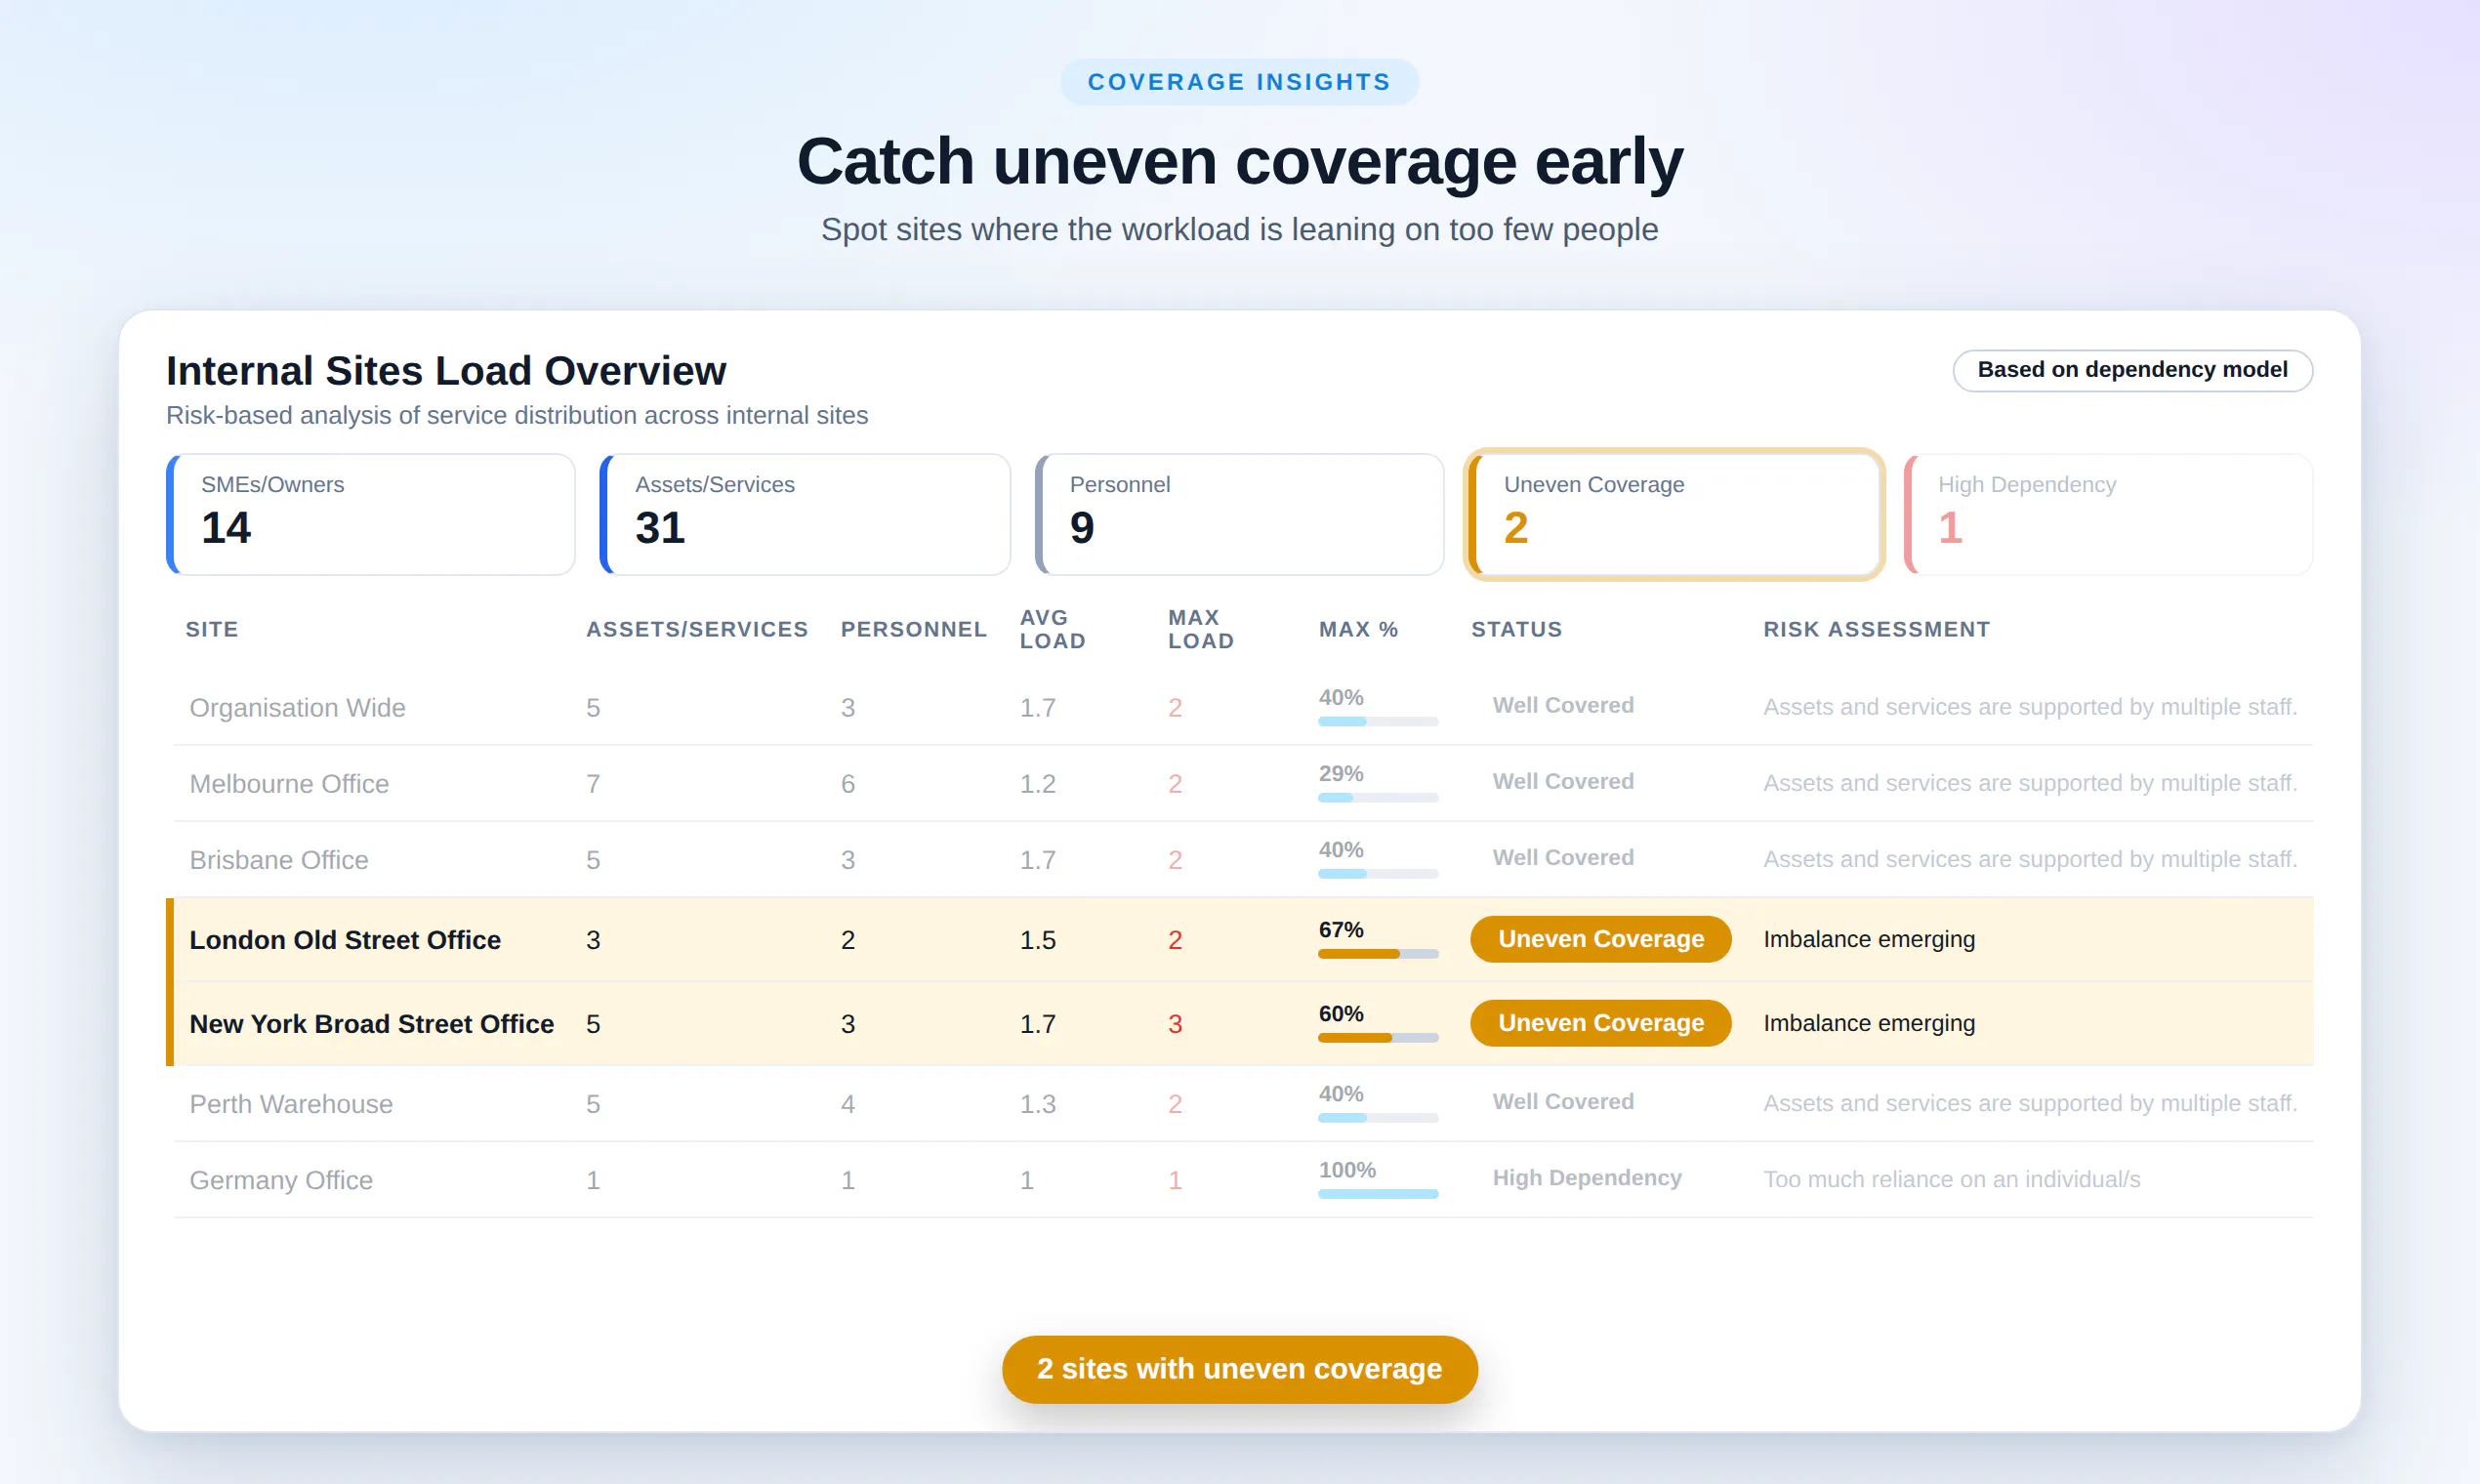Click London's 67% progress bar
The width and height of the screenshot is (2480, 1484).
pos(1378,954)
